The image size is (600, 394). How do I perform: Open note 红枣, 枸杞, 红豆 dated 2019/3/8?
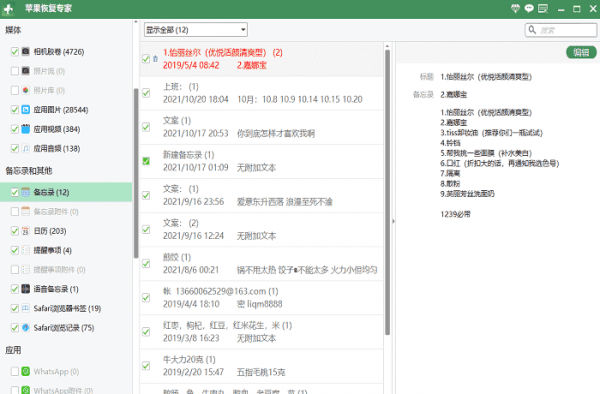click(x=262, y=332)
